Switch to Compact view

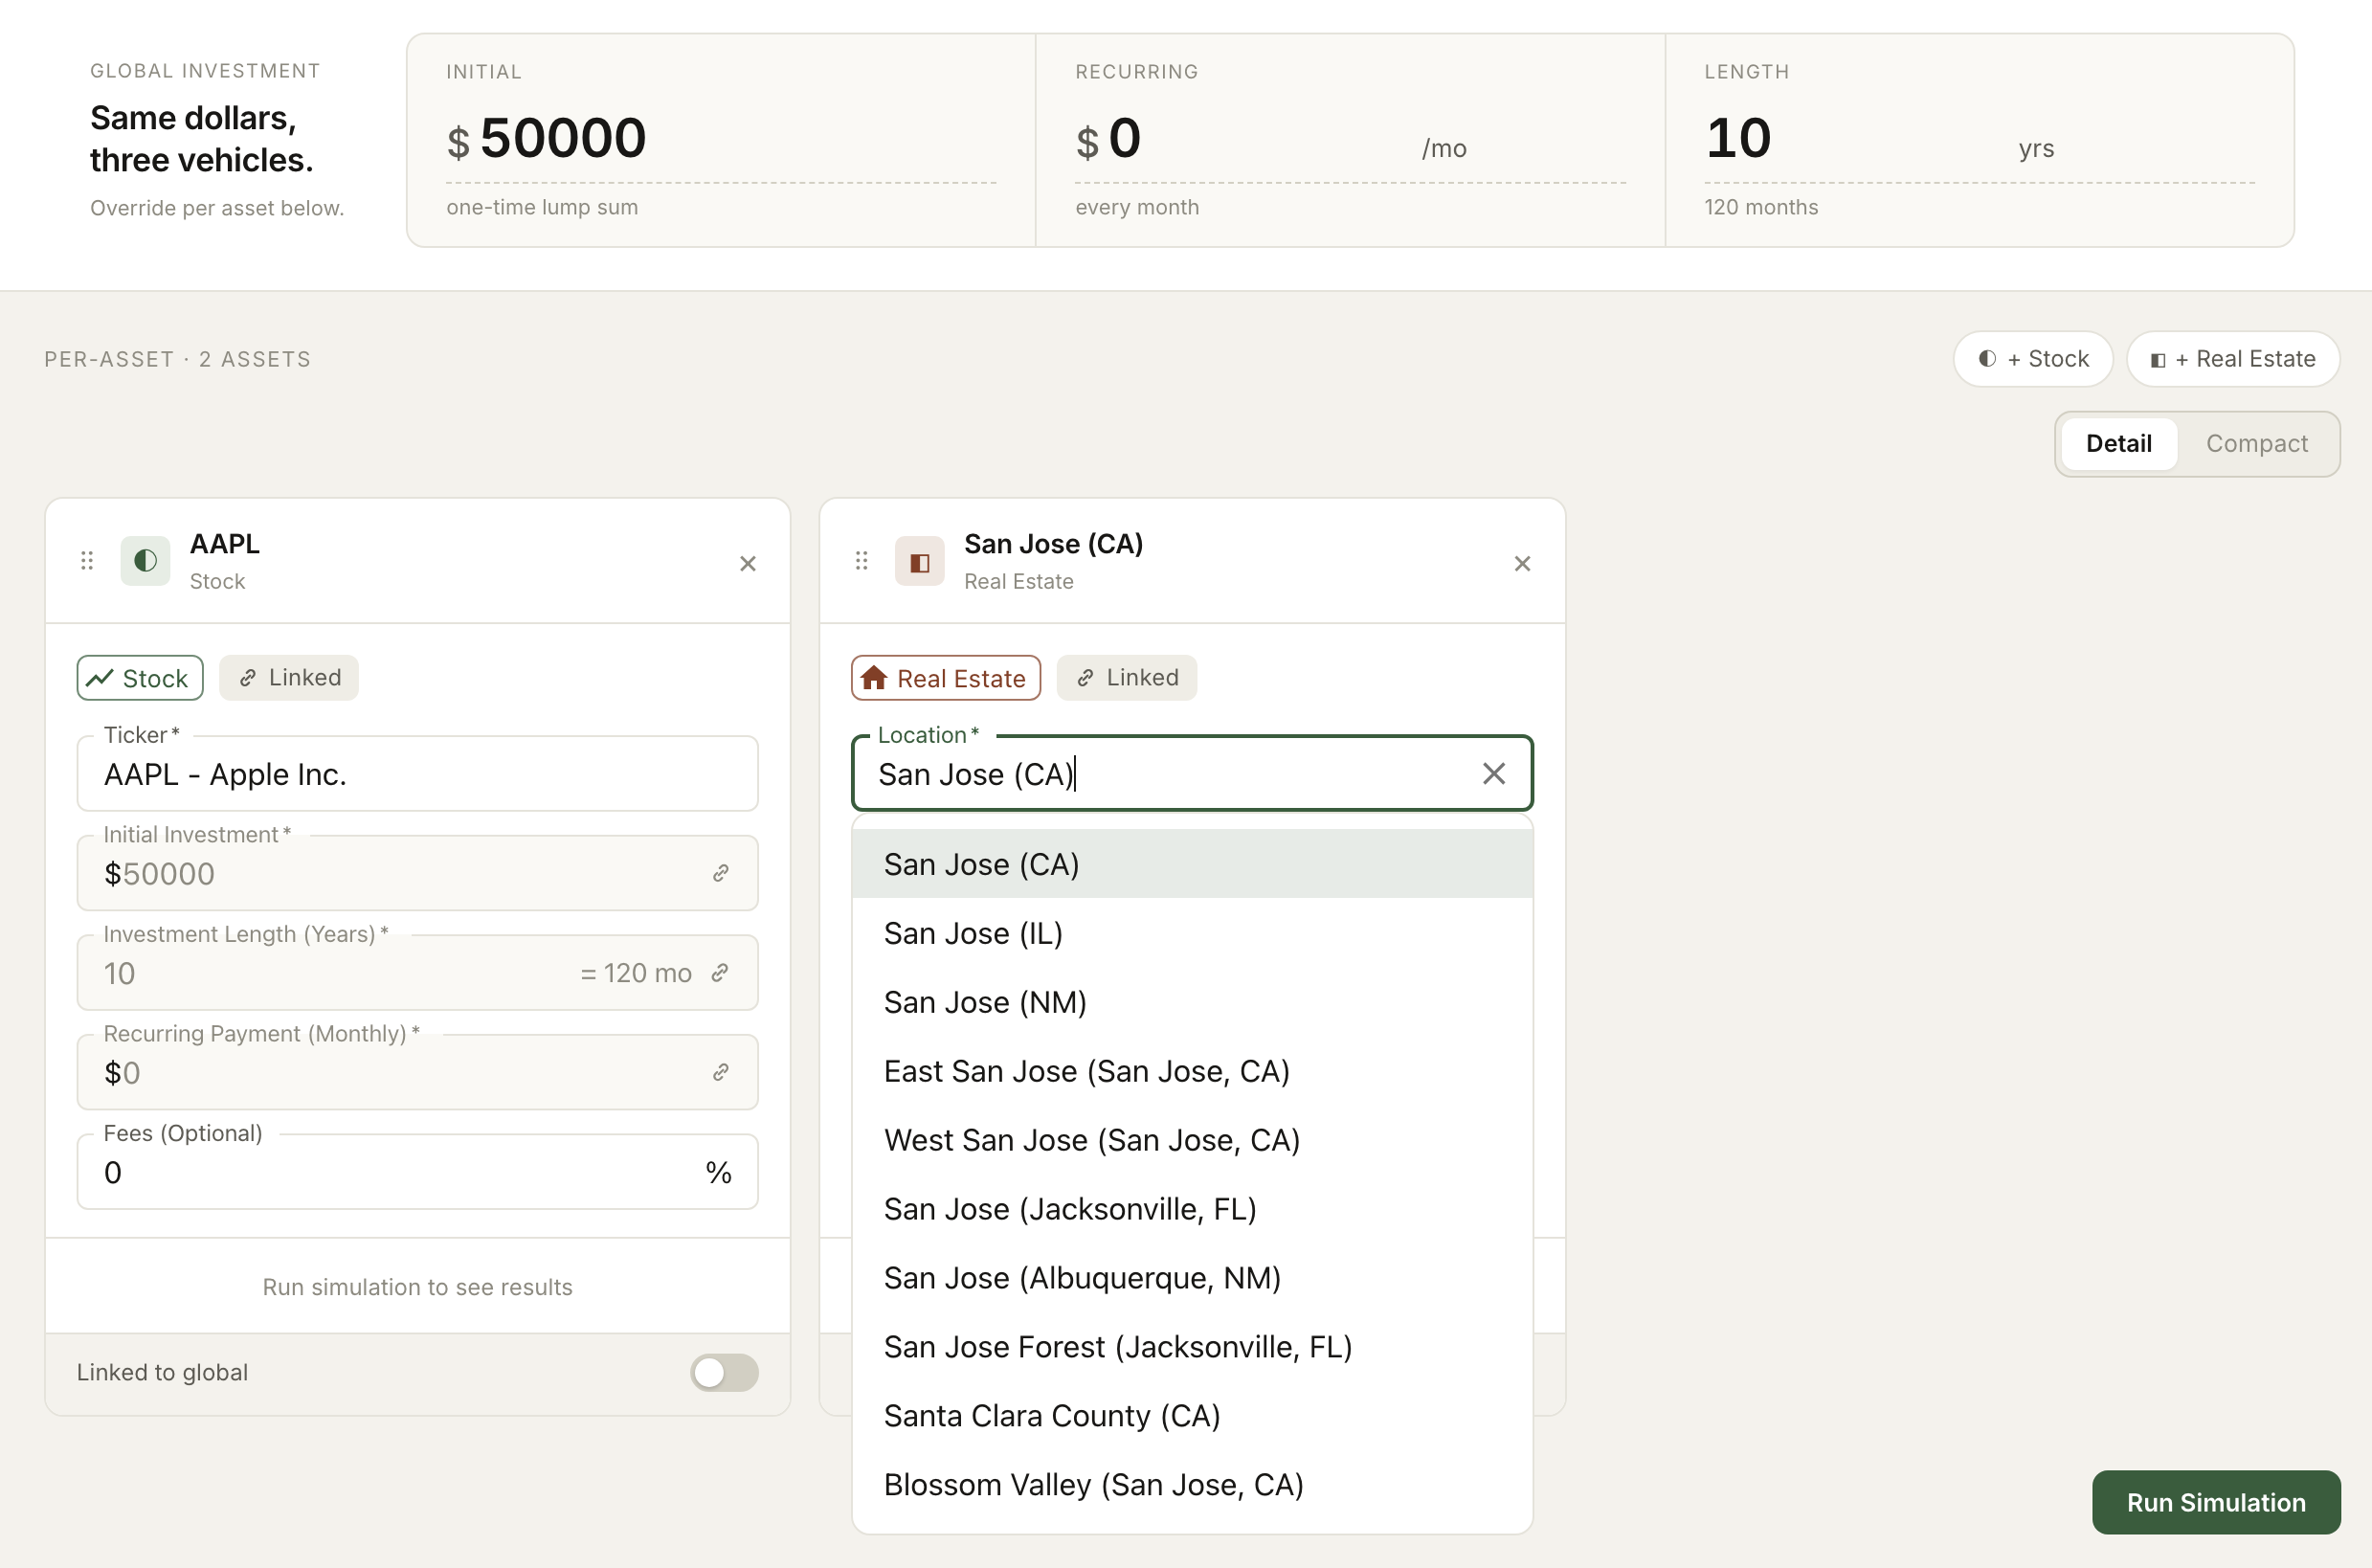pos(2256,443)
